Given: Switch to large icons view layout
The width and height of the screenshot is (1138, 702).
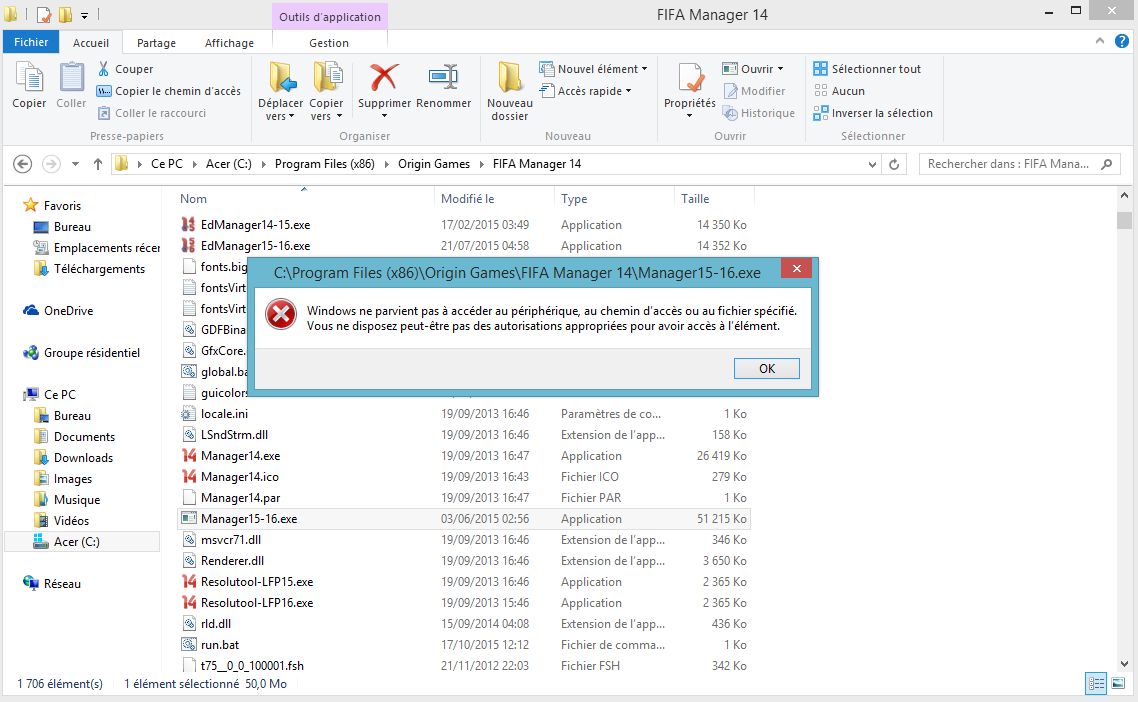Looking at the screenshot, I should pos(1118,683).
